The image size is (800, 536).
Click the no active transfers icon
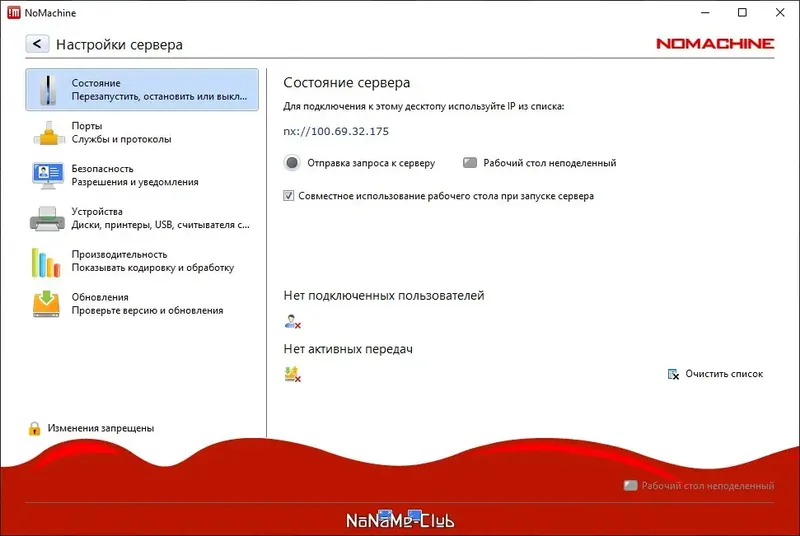[292, 374]
